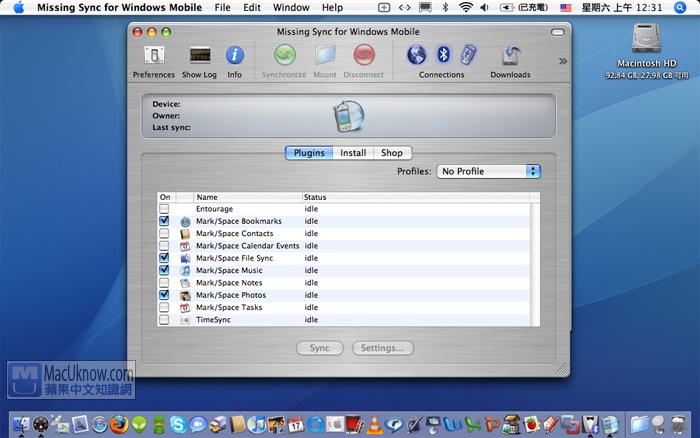This screenshot has height=438, width=700.
Task: Open the Wi-Fi menu bar icon
Action: tap(466, 7)
